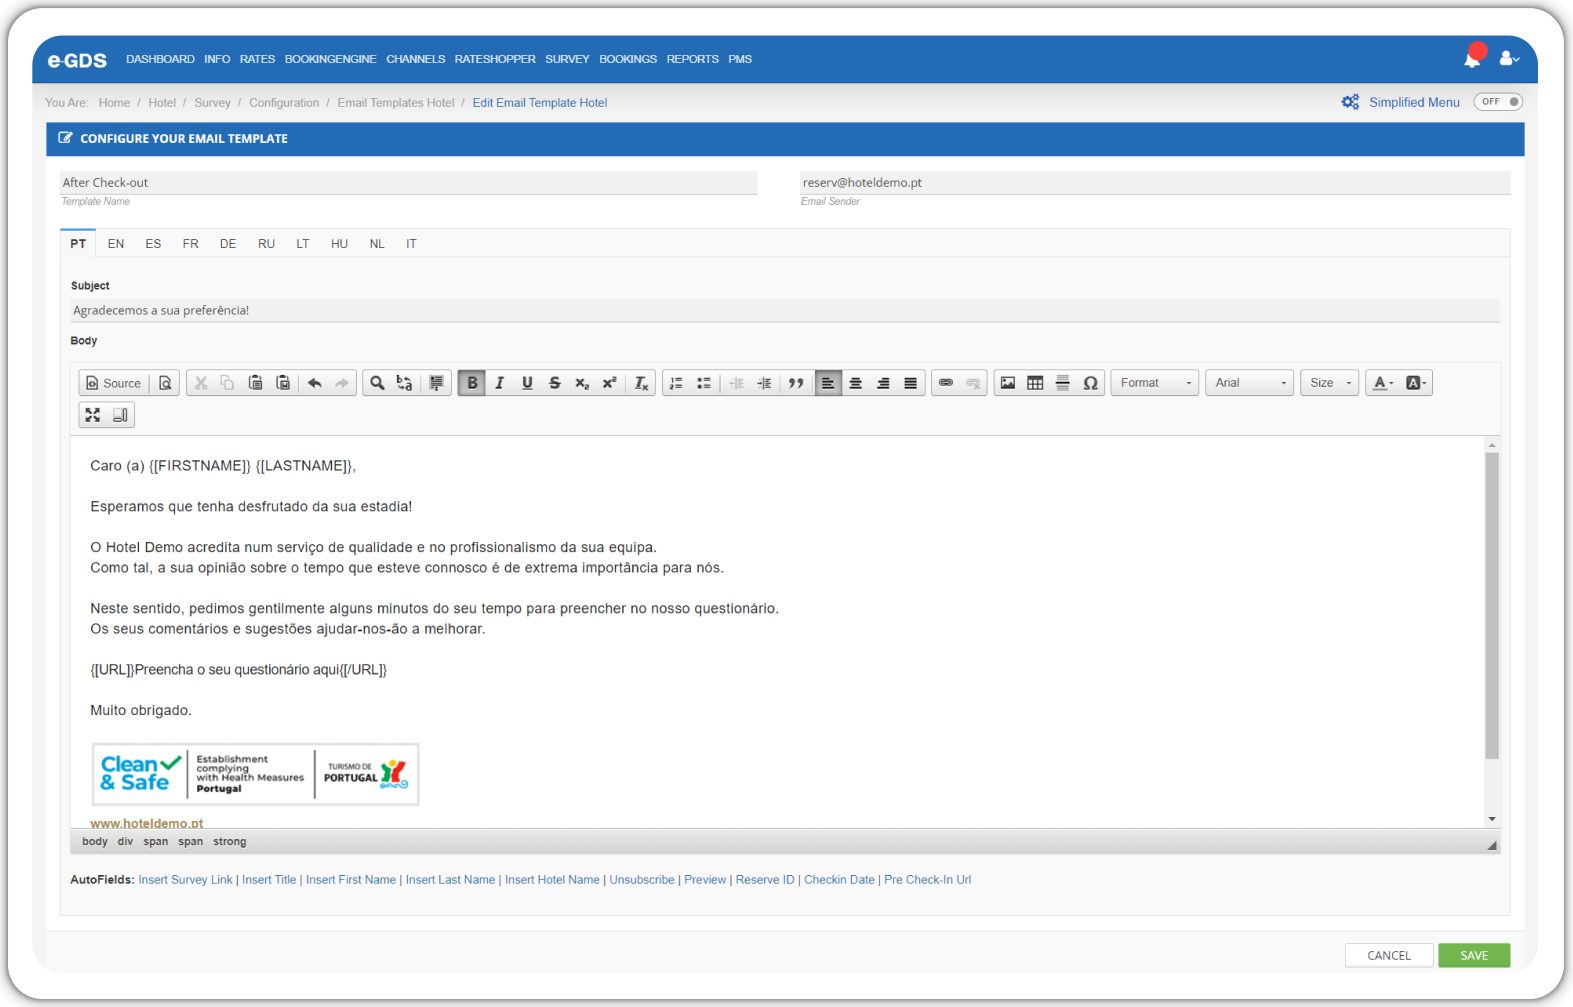Click the CANCEL button
Viewport: 1573px width, 1007px height.
coord(1389,955)
